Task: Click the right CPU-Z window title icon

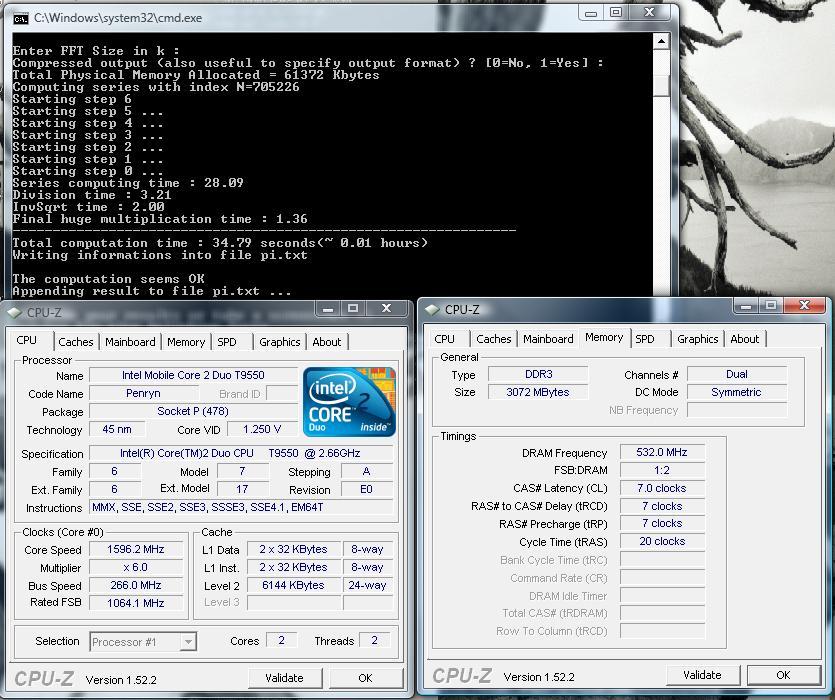Action: click(432, 309)
